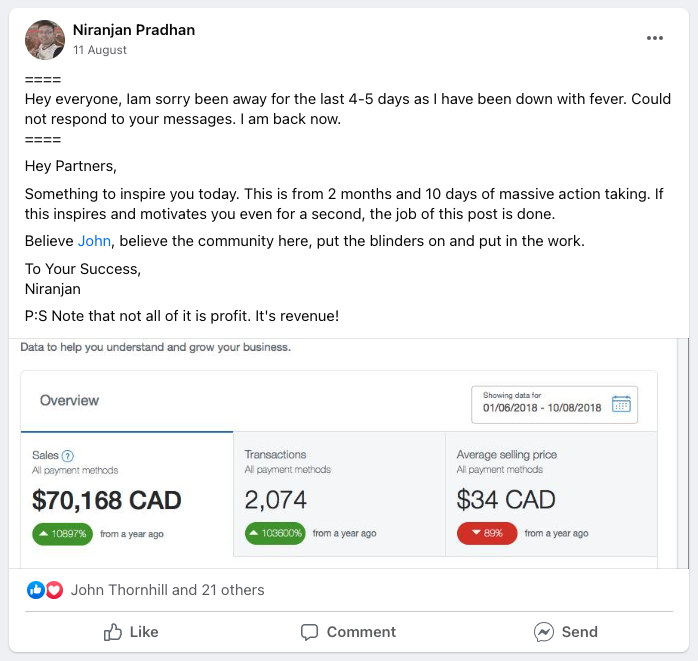Select the Transactions overview tab
Screen dimensions: 698x661
(x=339, y=494)
